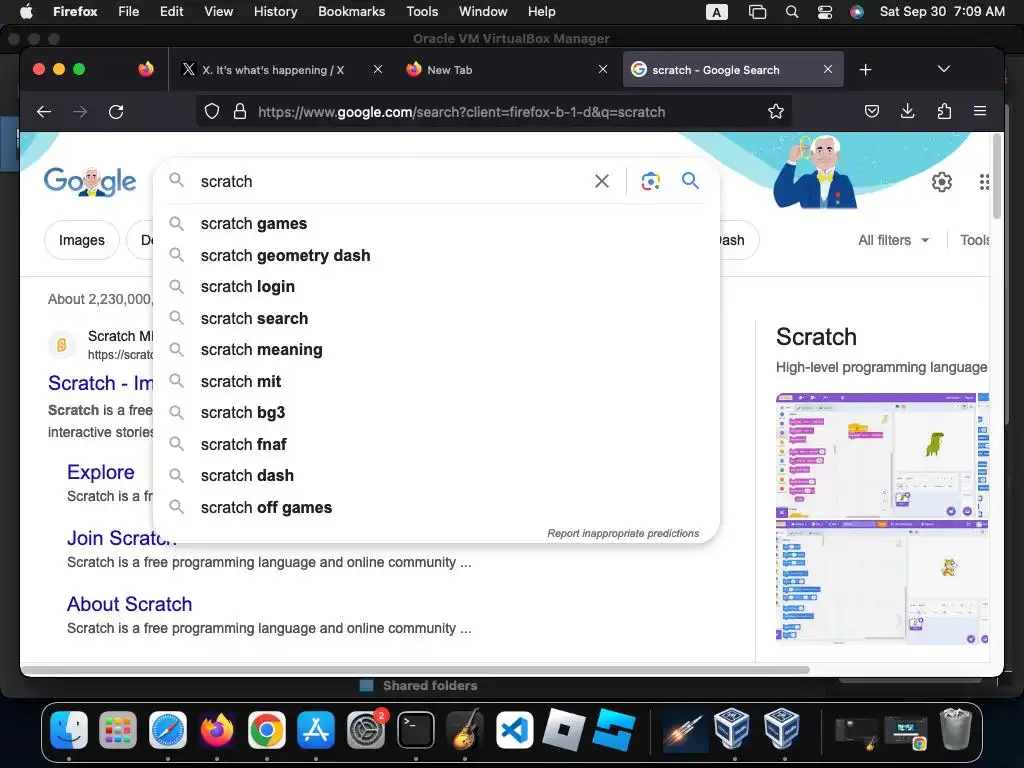The height and width of the screenshot is (768, 1024).
Task: Open App Store from the dock
Action: pyautogui.click(x=316, y=729)
